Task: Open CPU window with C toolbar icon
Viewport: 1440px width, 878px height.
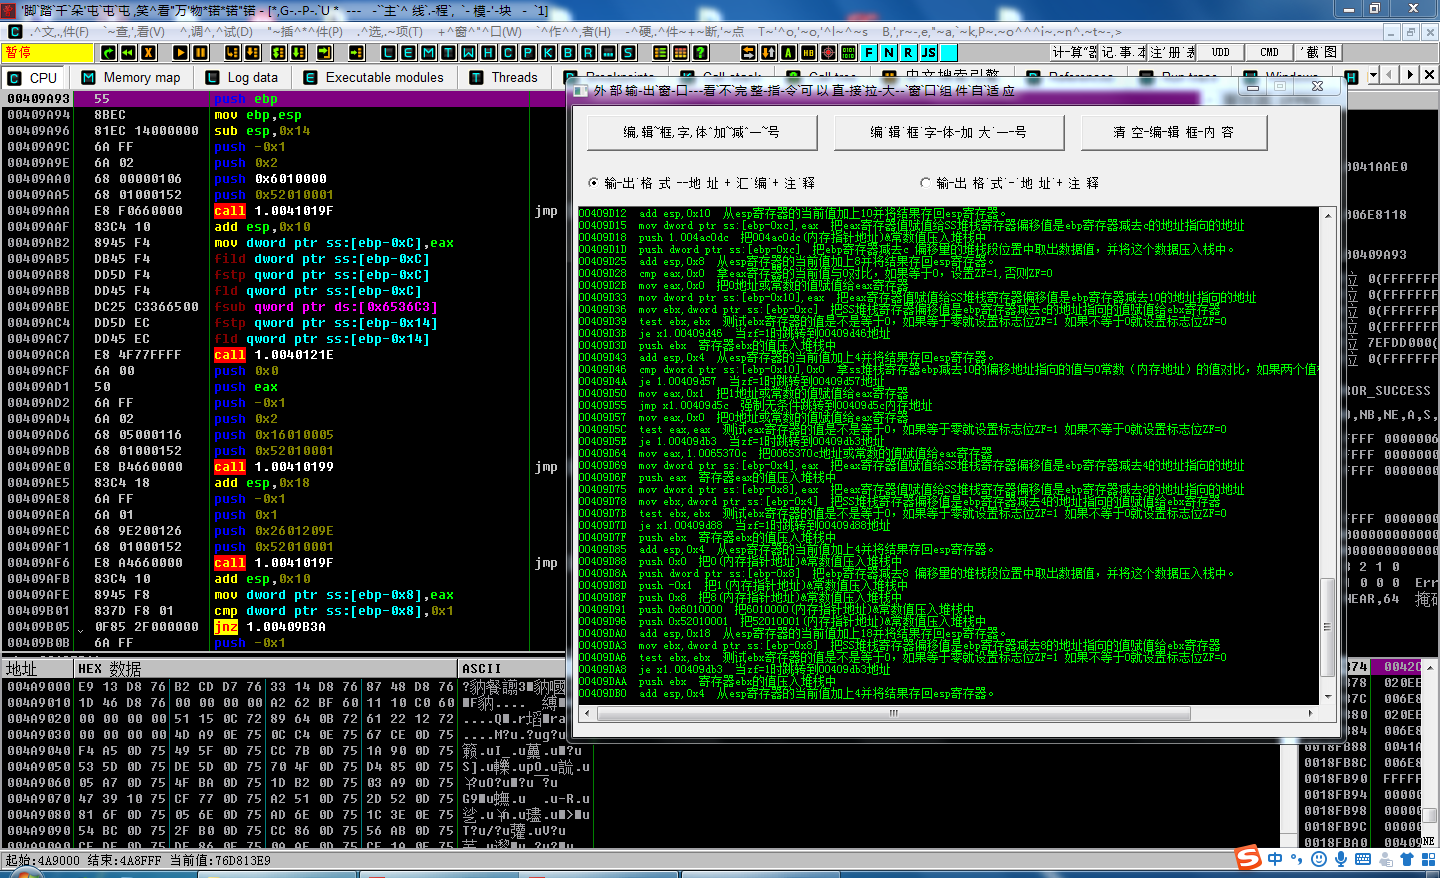Action: click(x=508, y=52)
